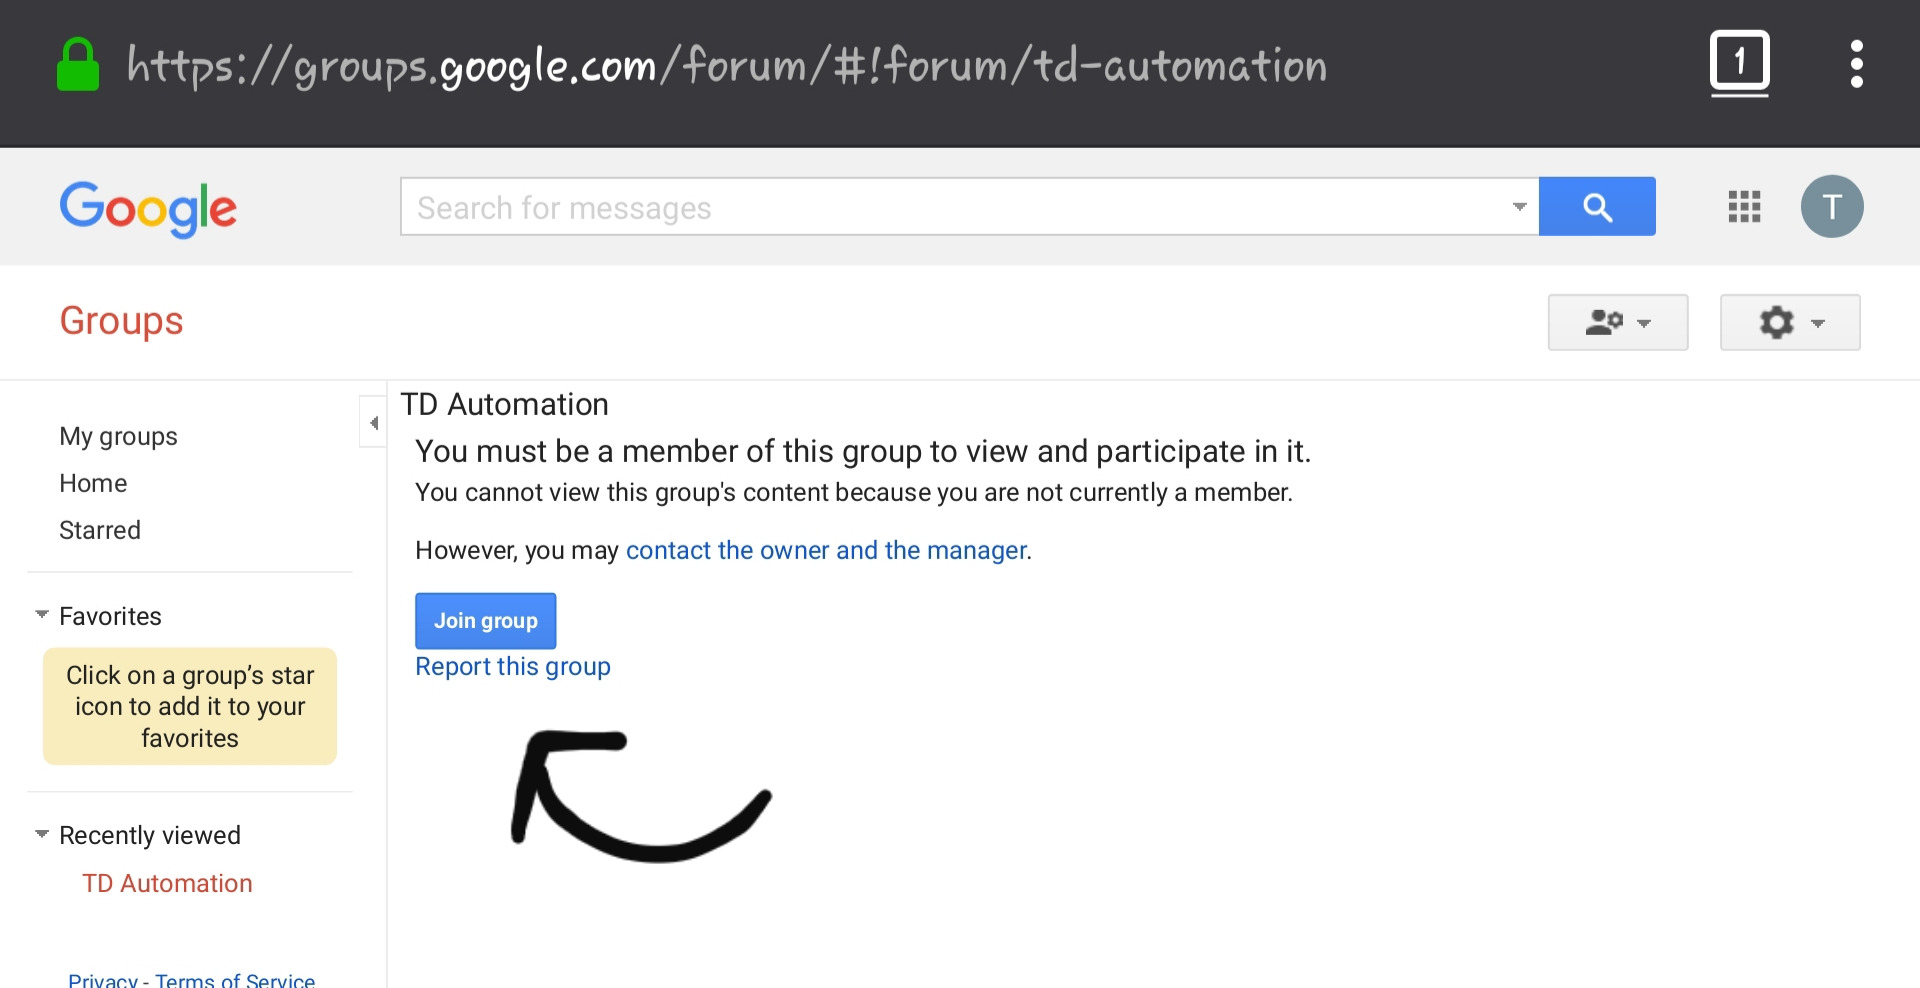Screen dimensions: 1920x988
Task: Collapse the Favorites section
Action: point(42,615)
